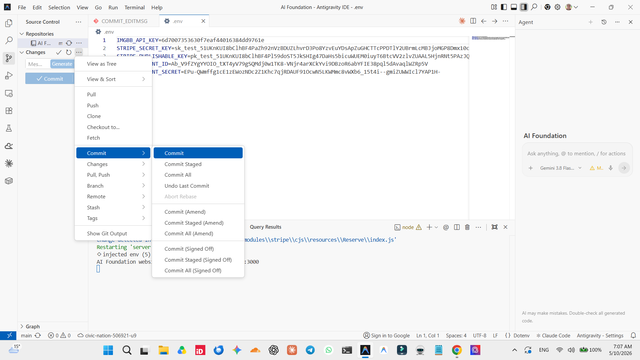Toggle the bottom panel layout
This screenshot has height=360, width=640.
(514, 7)
